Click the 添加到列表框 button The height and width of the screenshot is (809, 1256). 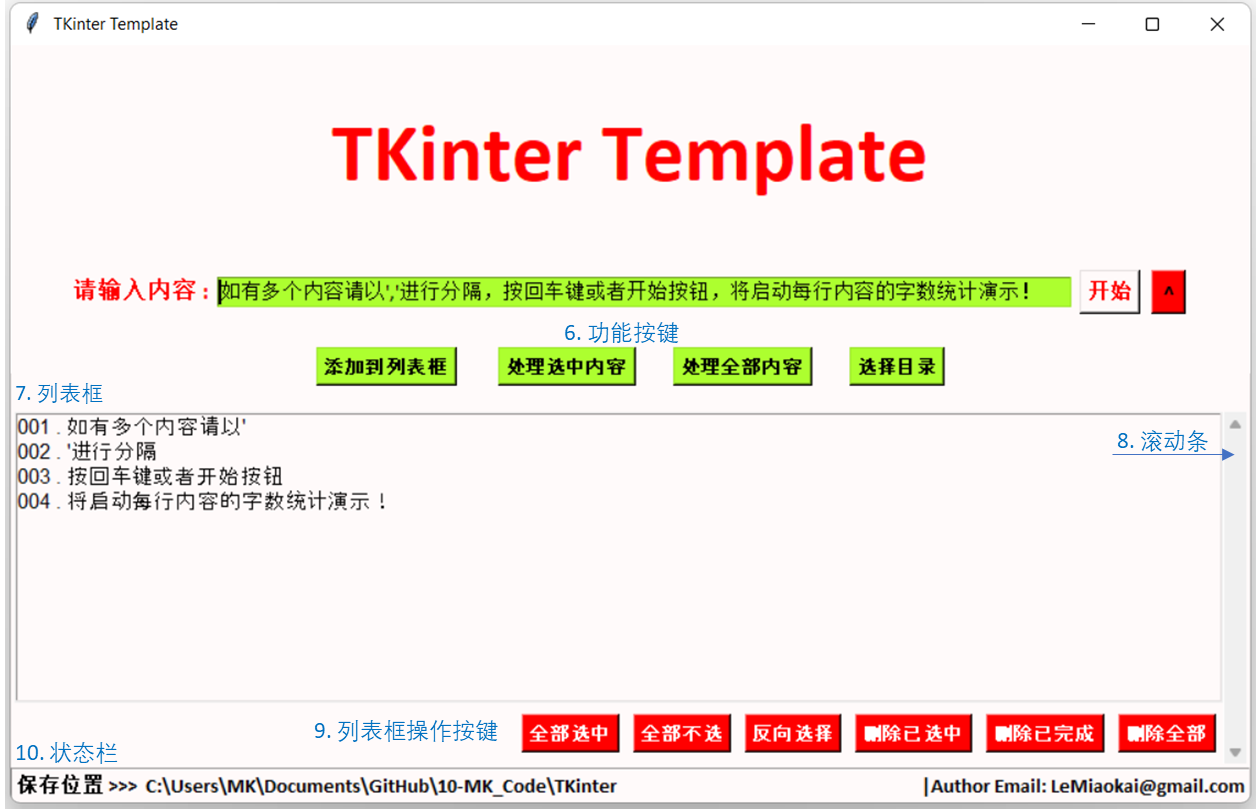pyautogui.click(x=385, y=365)
